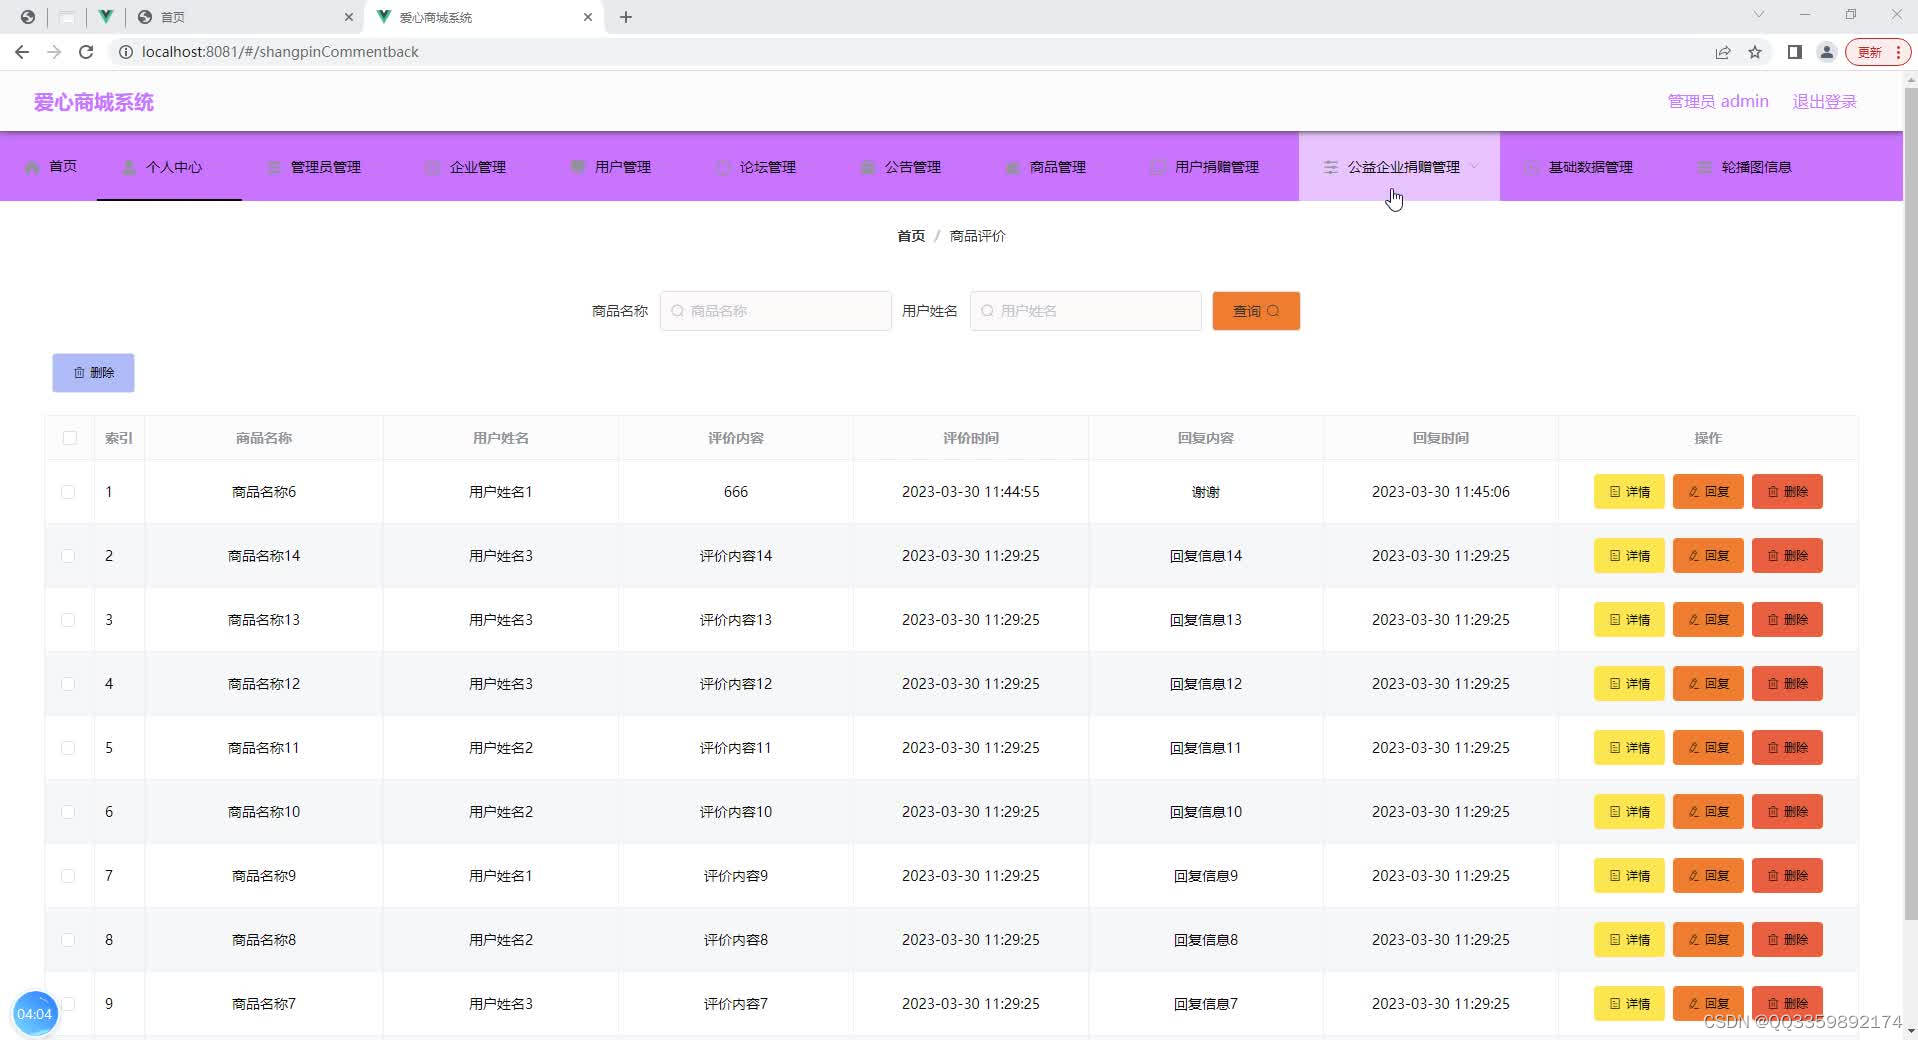Open the 首页 navigation menu item
This screenshot has height=1040, width=1918.
click(x=50, y=166)
